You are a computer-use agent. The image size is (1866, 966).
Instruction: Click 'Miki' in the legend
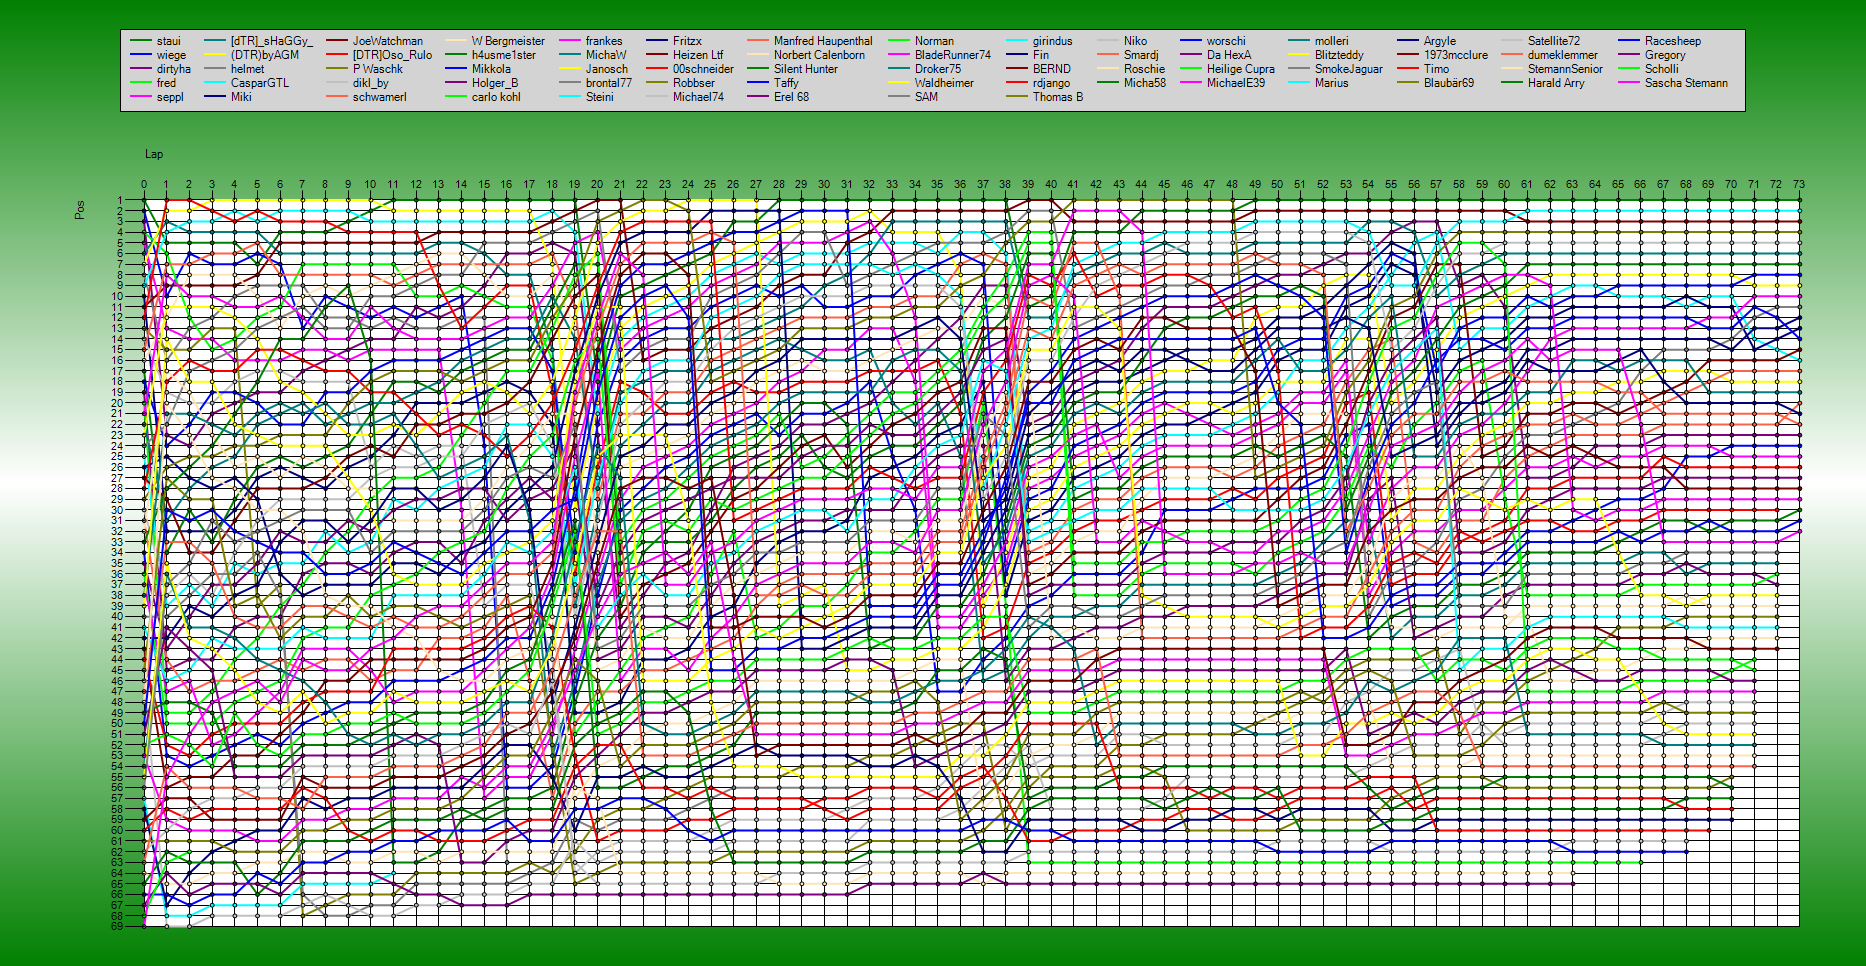click(241, 97)
